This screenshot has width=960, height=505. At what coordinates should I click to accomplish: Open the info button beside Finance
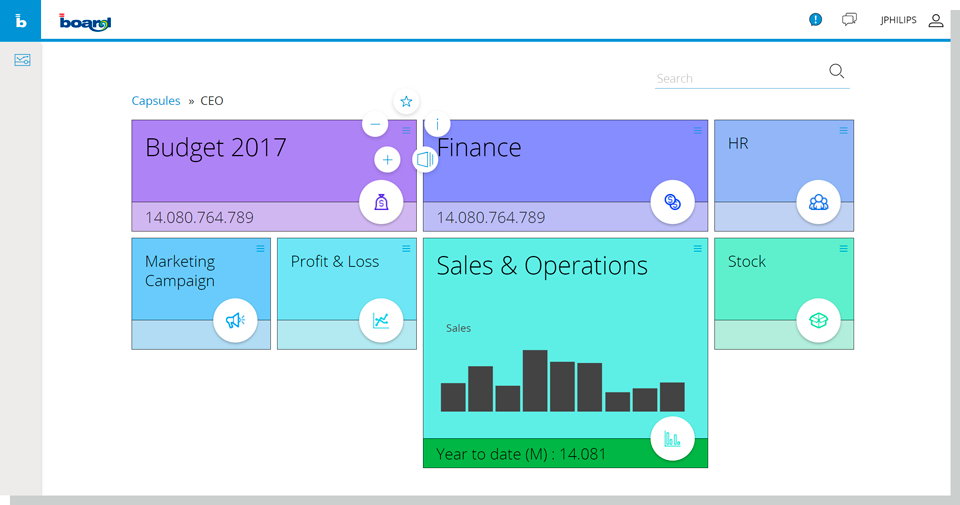tap(437, 125)
